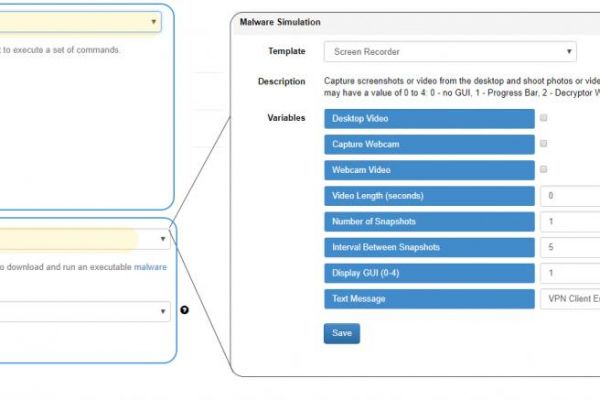Click the Save button
The image size is (600, 400).
tap(341, 333)
